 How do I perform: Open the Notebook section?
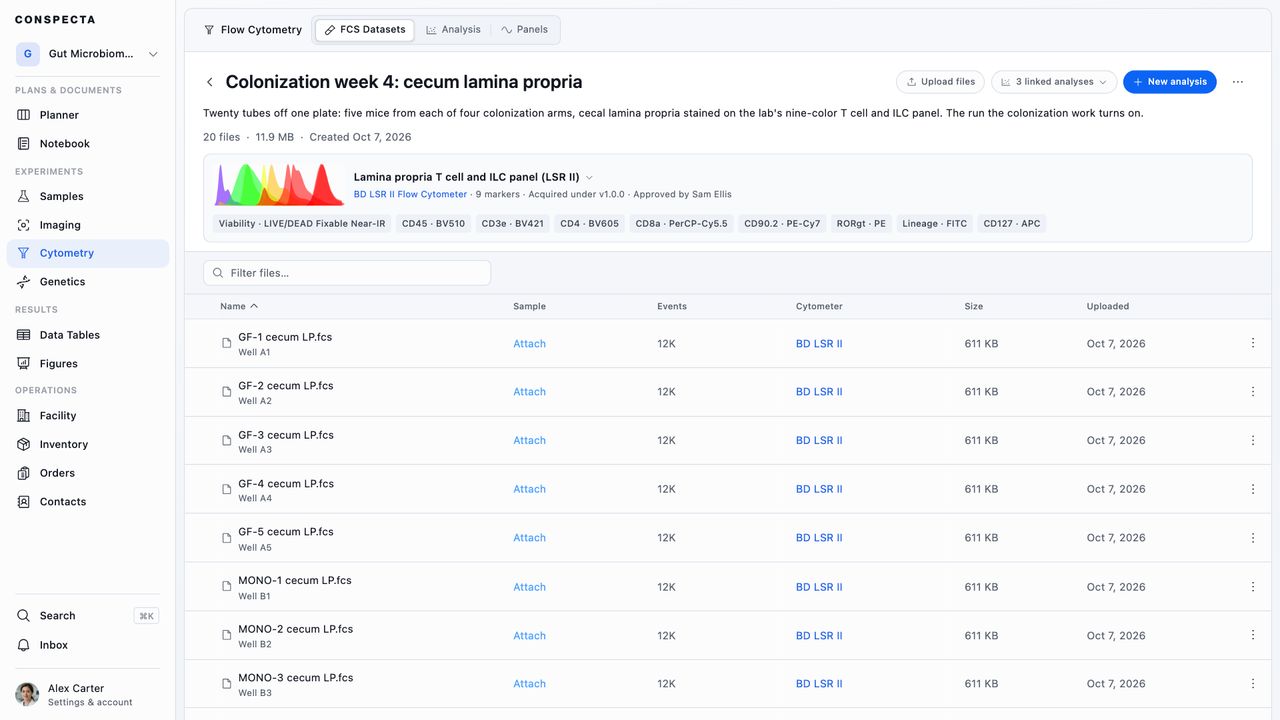[88, 144]
